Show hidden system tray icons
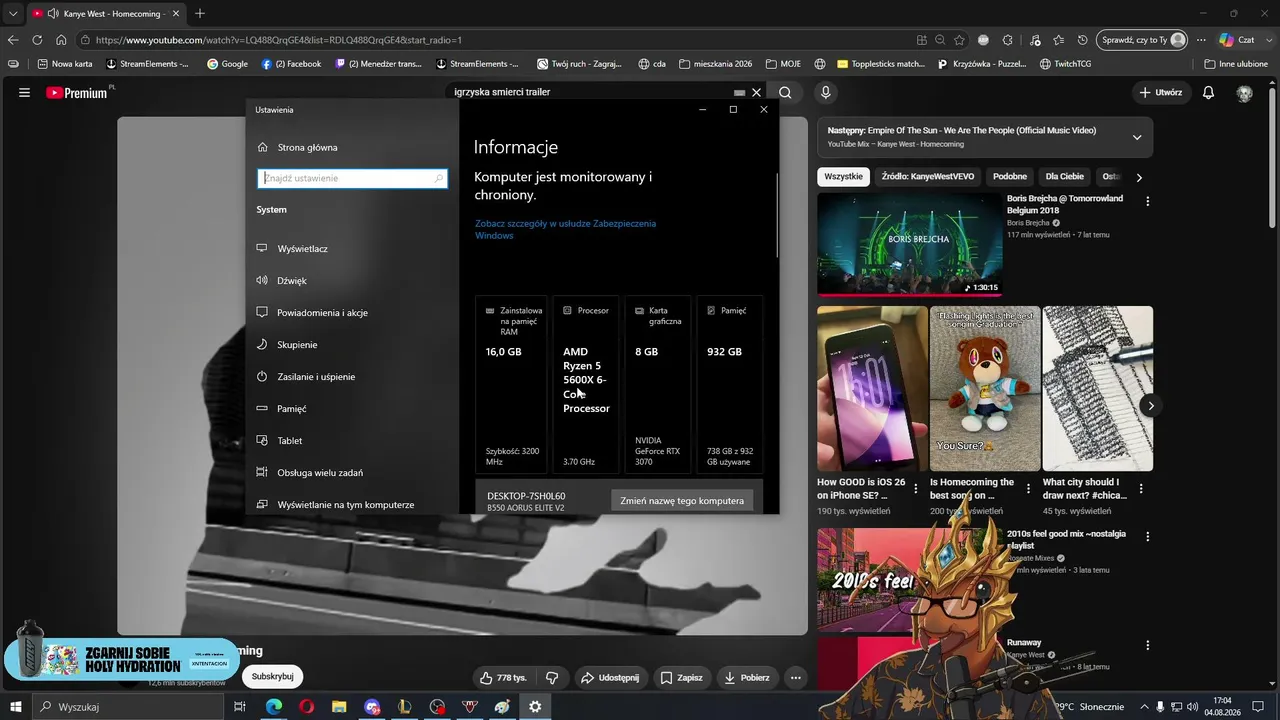The width and height of the screenshot is (1280, 720). [x=1144, y=707]
